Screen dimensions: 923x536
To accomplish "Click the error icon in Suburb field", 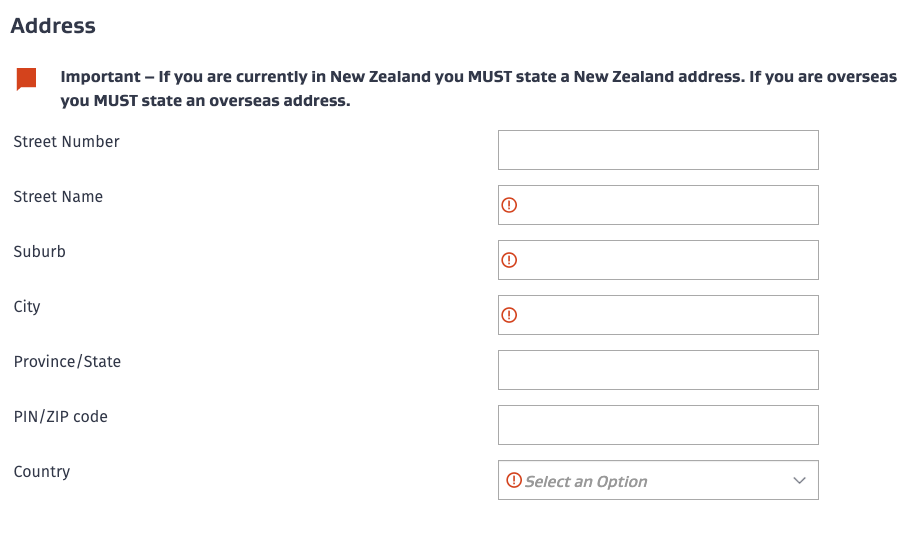I will point(509,260).
